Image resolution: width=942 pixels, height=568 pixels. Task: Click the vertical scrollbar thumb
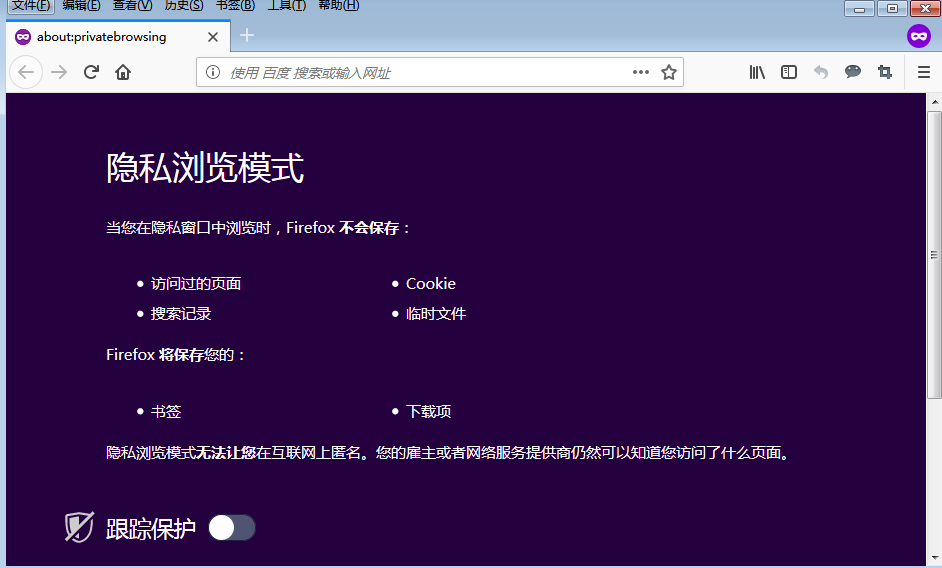[x=934, y=255]
